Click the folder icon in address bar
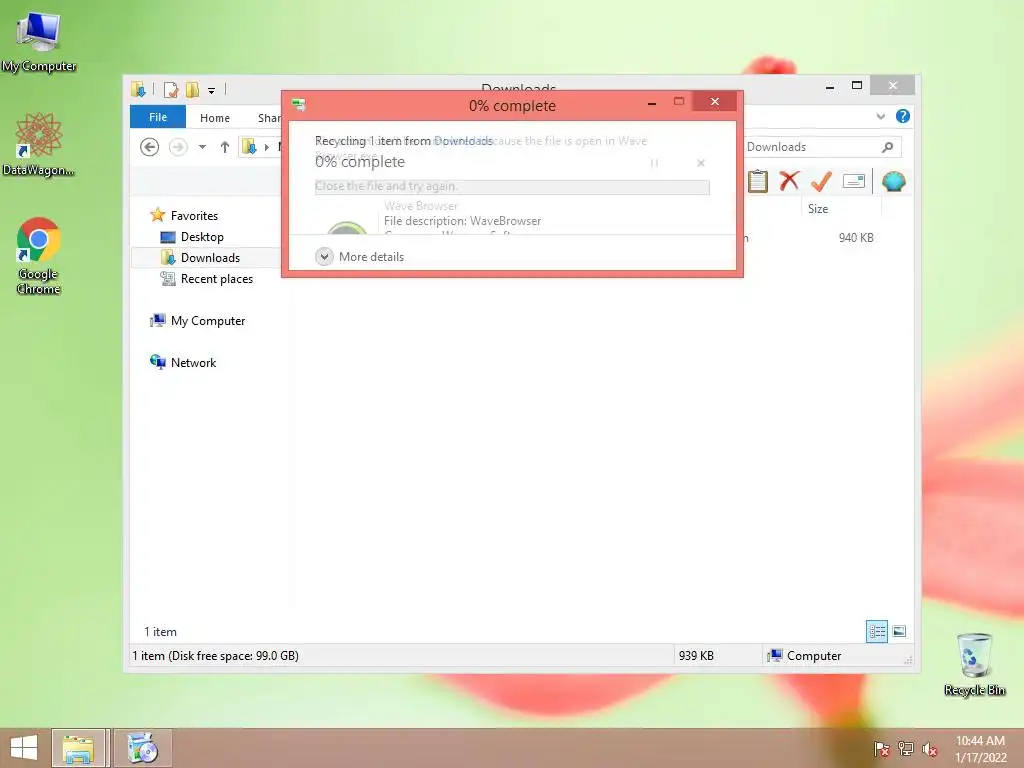The width and height of the screenshot is (1024, 768). pyautogui.click(x=249, y=147)
